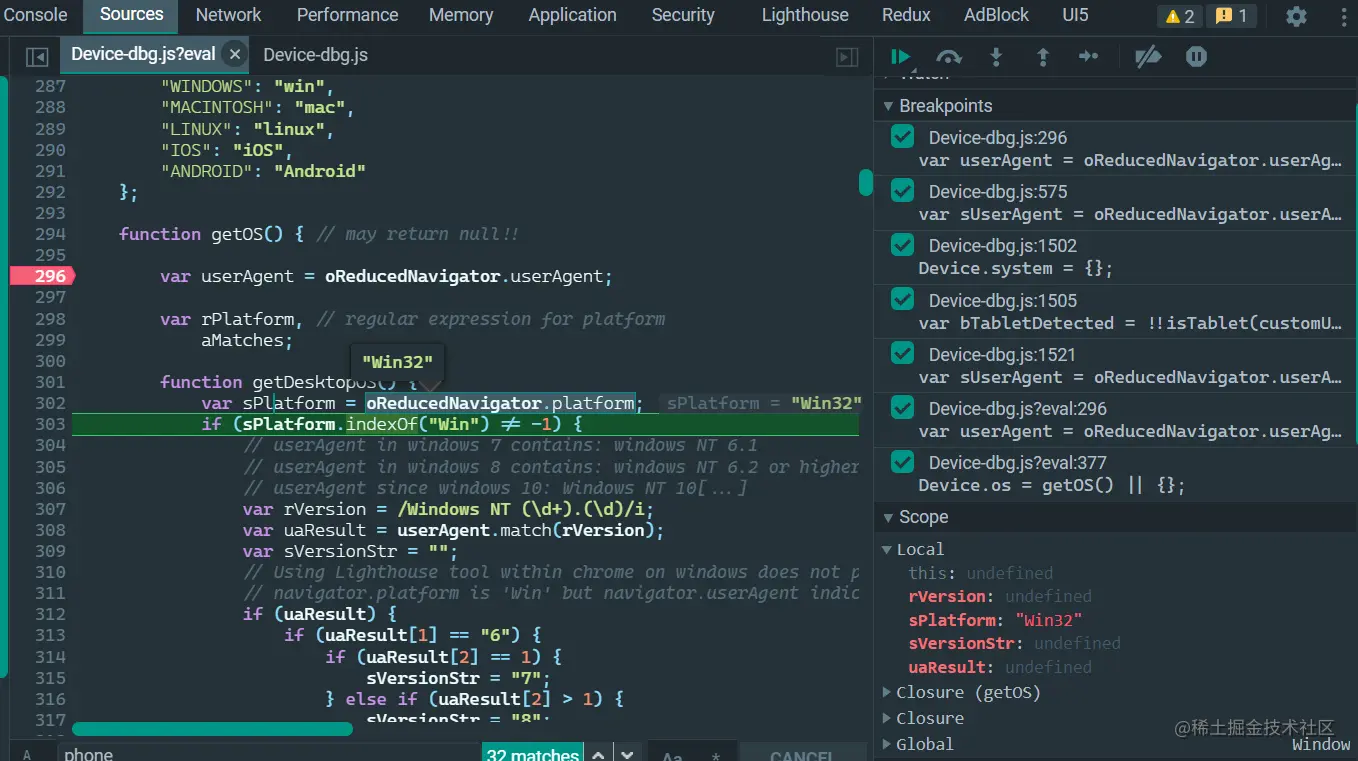Image resolution: width=1358 pixels, height=761 pixels.
Task: Click the horizontal scrollbar of the code editor
Action: (x=212, y=729)
